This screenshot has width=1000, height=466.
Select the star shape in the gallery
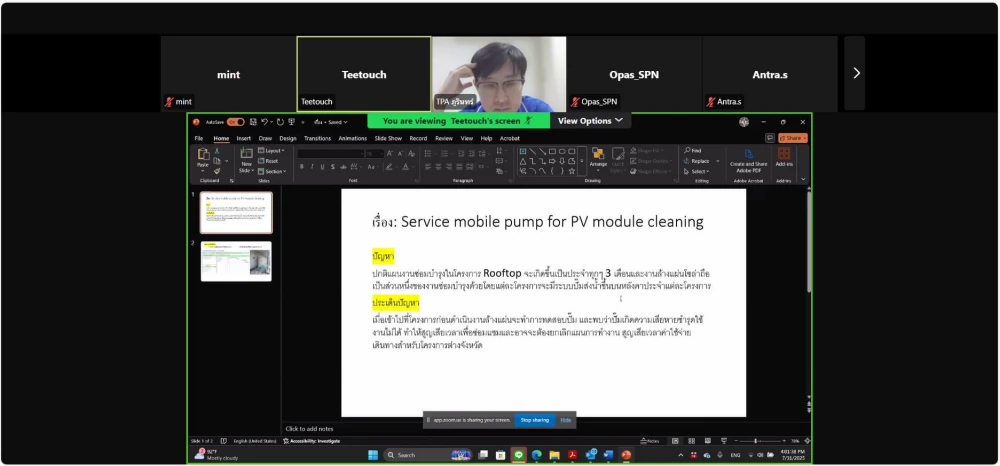pos(572,171)
